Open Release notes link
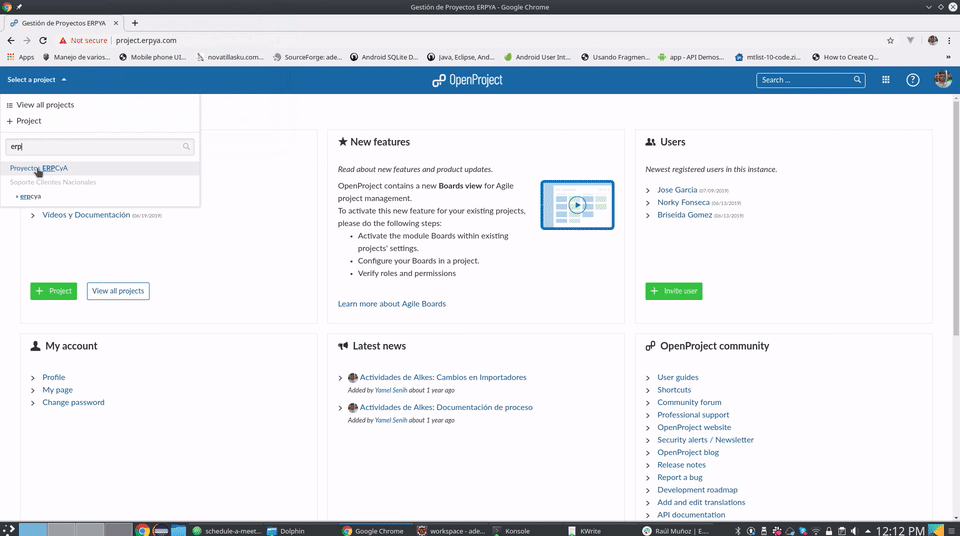This screenshot has width=960, height=536. pyautogui.click(x=681, y=465)
